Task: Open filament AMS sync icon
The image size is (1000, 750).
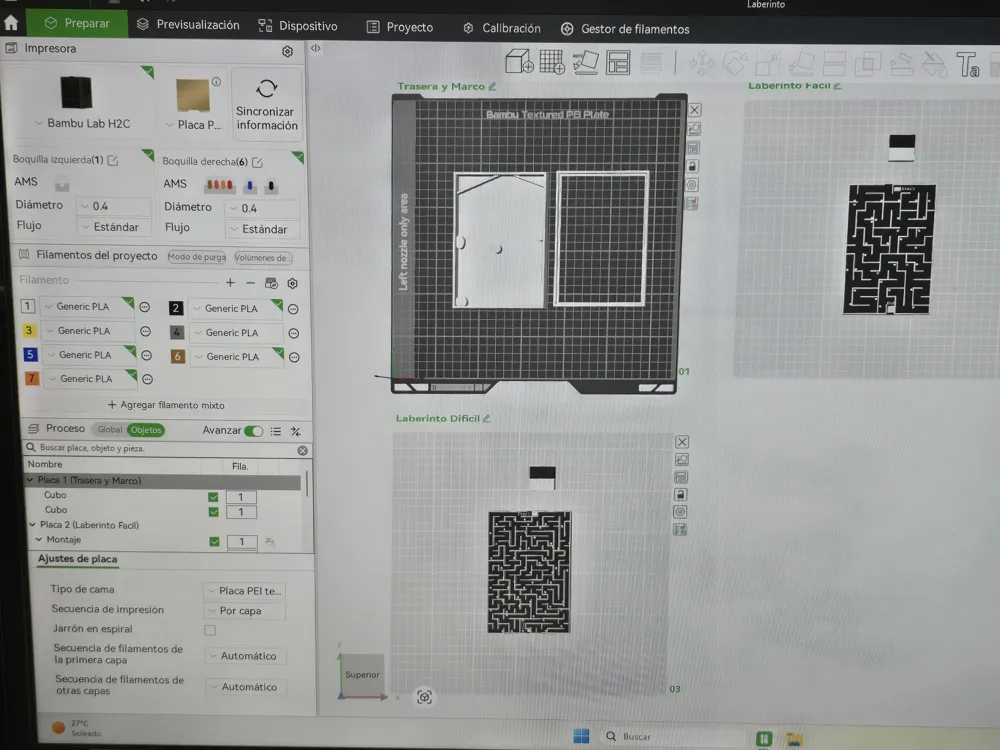Action: pyautogui.click(x=271, y=283)
